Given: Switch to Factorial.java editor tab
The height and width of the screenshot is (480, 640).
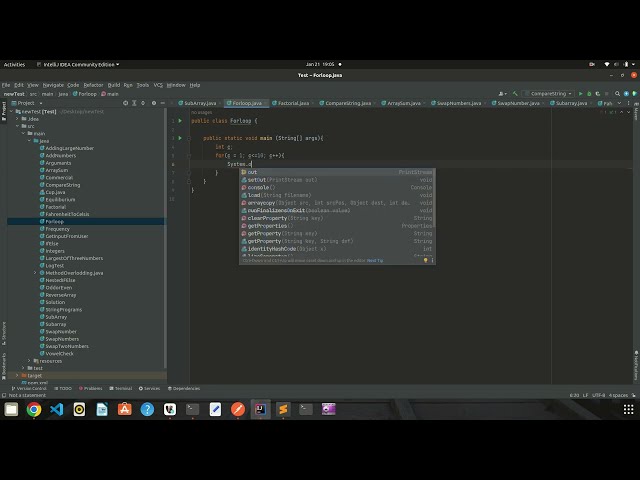Looking at the screenshot, I should (x=290, y=103).
